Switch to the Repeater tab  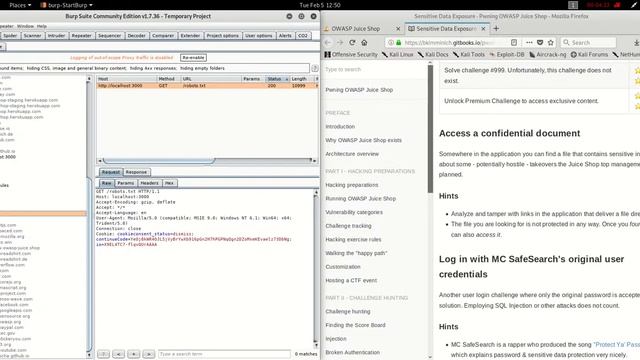click(x=82, y=36)
